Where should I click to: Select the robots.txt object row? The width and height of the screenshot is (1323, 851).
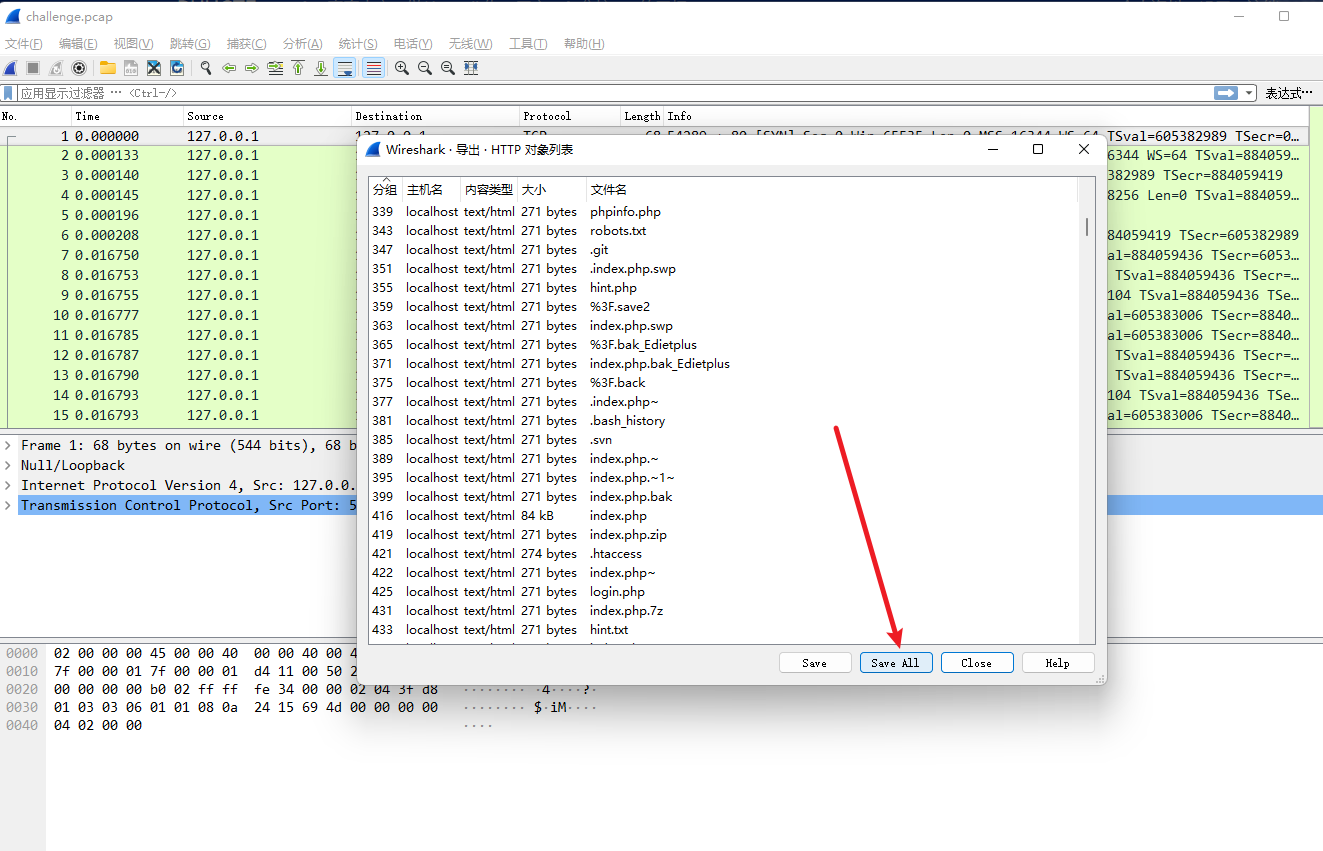click(x=724, y=231)
